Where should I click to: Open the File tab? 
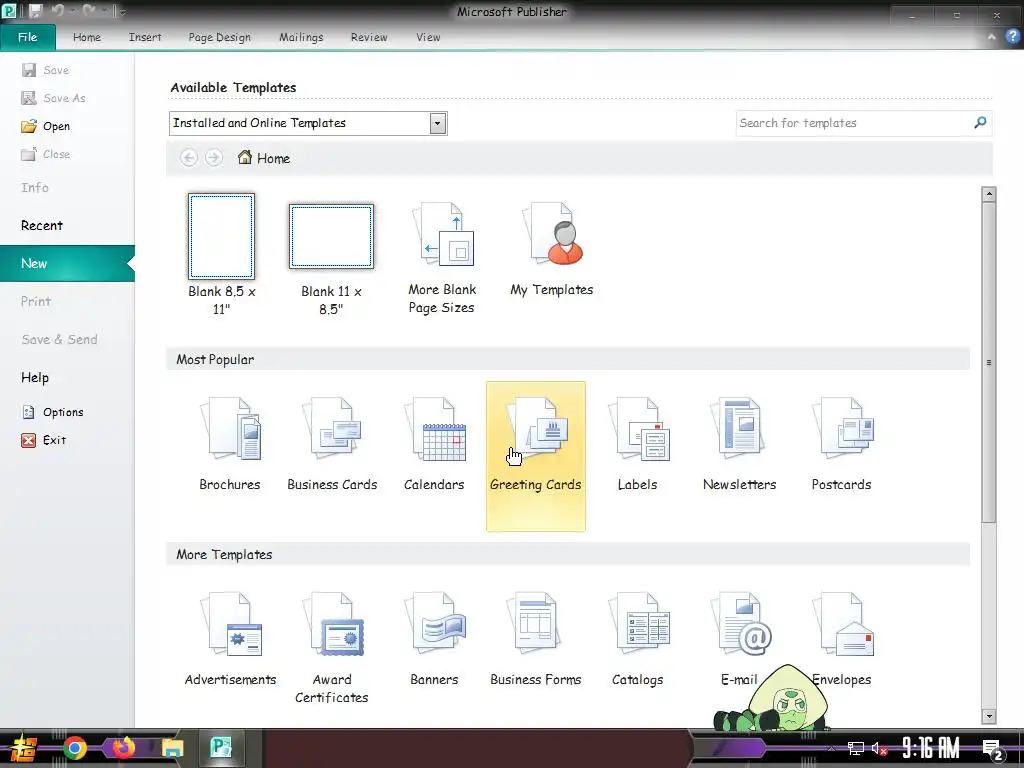(27, 37)
